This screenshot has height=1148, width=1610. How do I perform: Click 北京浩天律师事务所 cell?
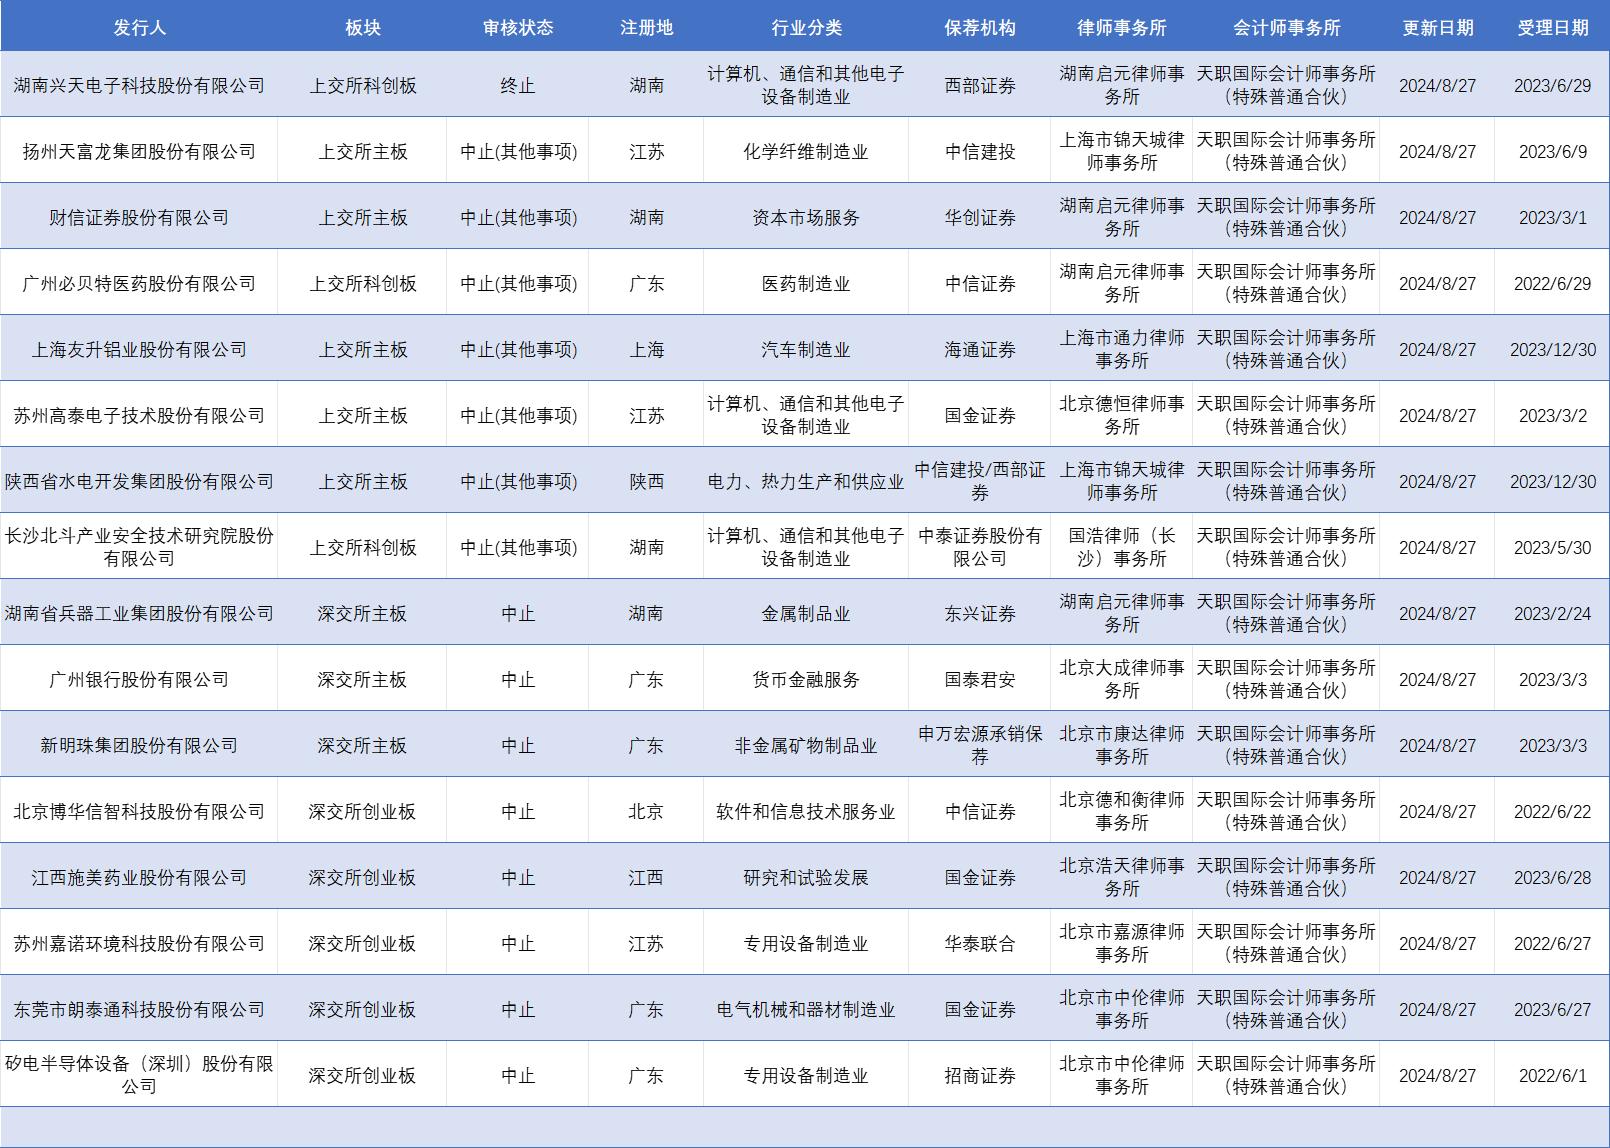pyautogui.click(x=1121, y=877)
